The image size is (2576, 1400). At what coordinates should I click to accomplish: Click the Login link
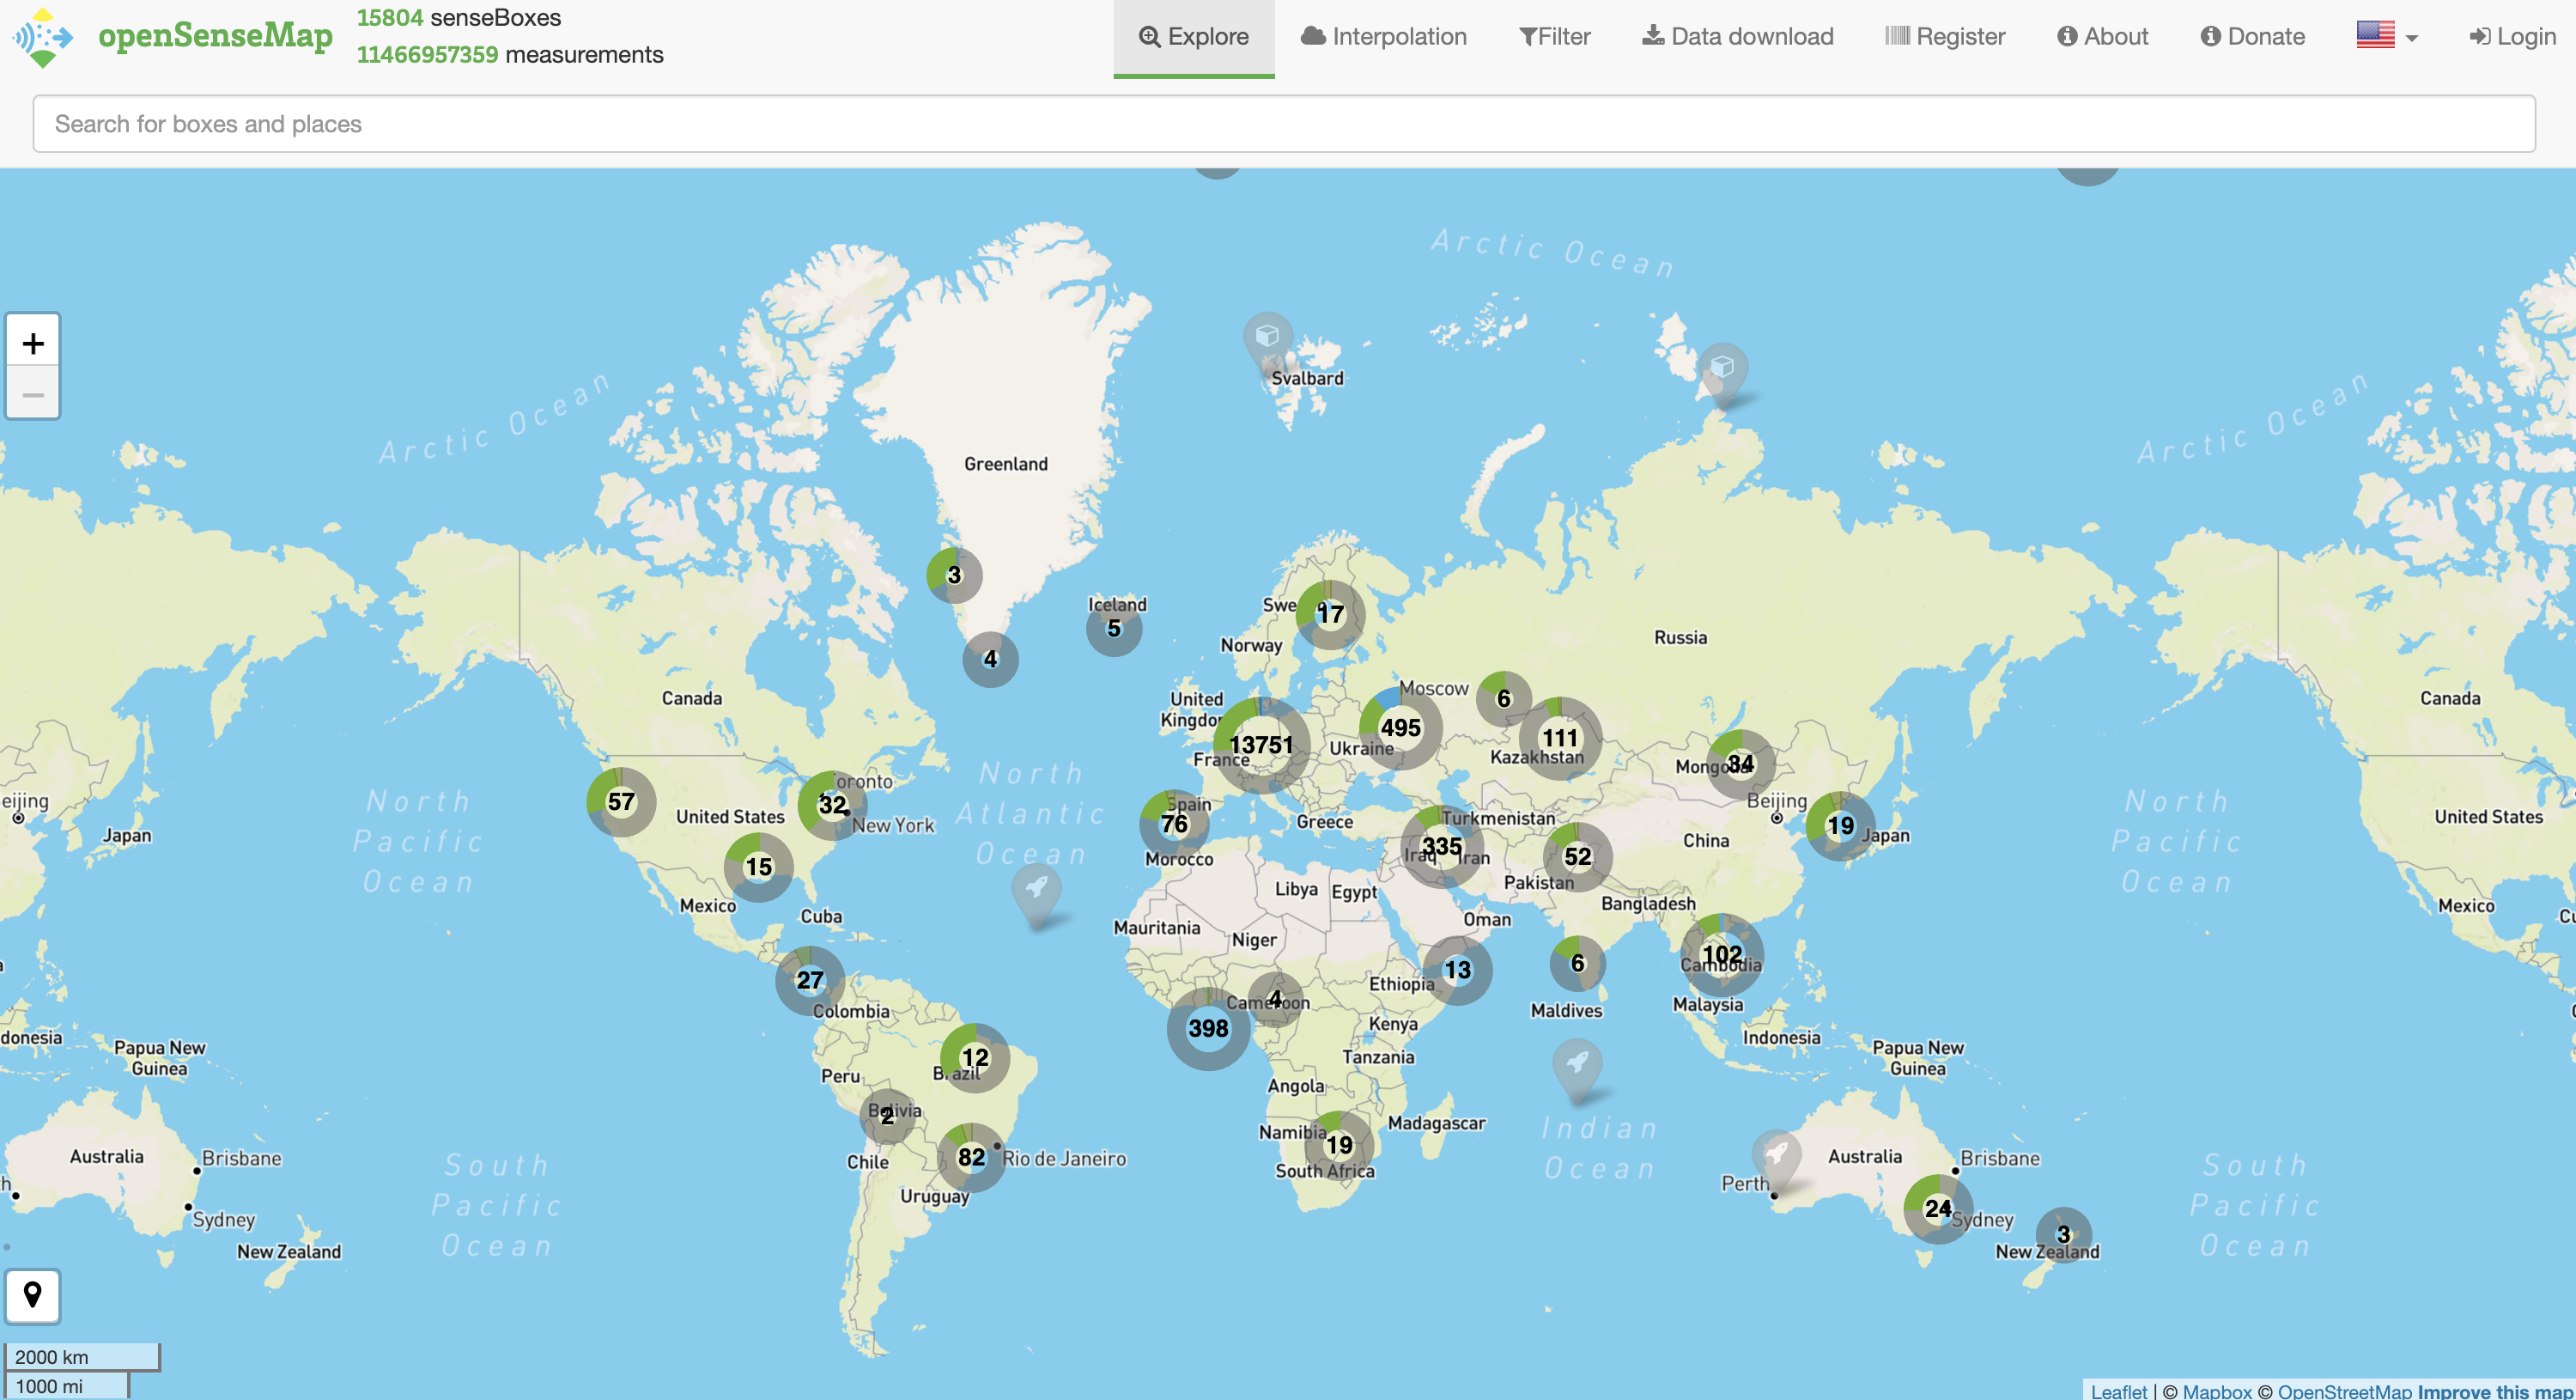click(2512, 37)
